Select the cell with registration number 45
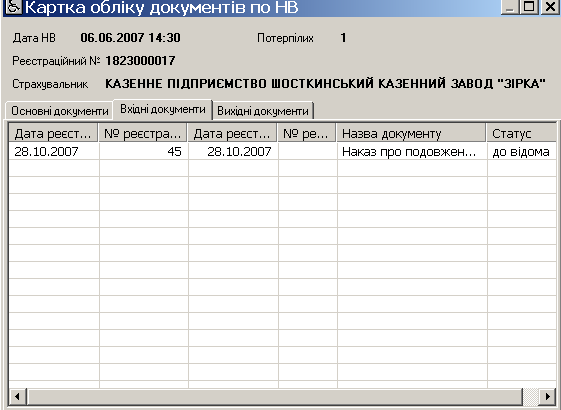The width and height of the screenshot is (561, 410). [143, 152]
